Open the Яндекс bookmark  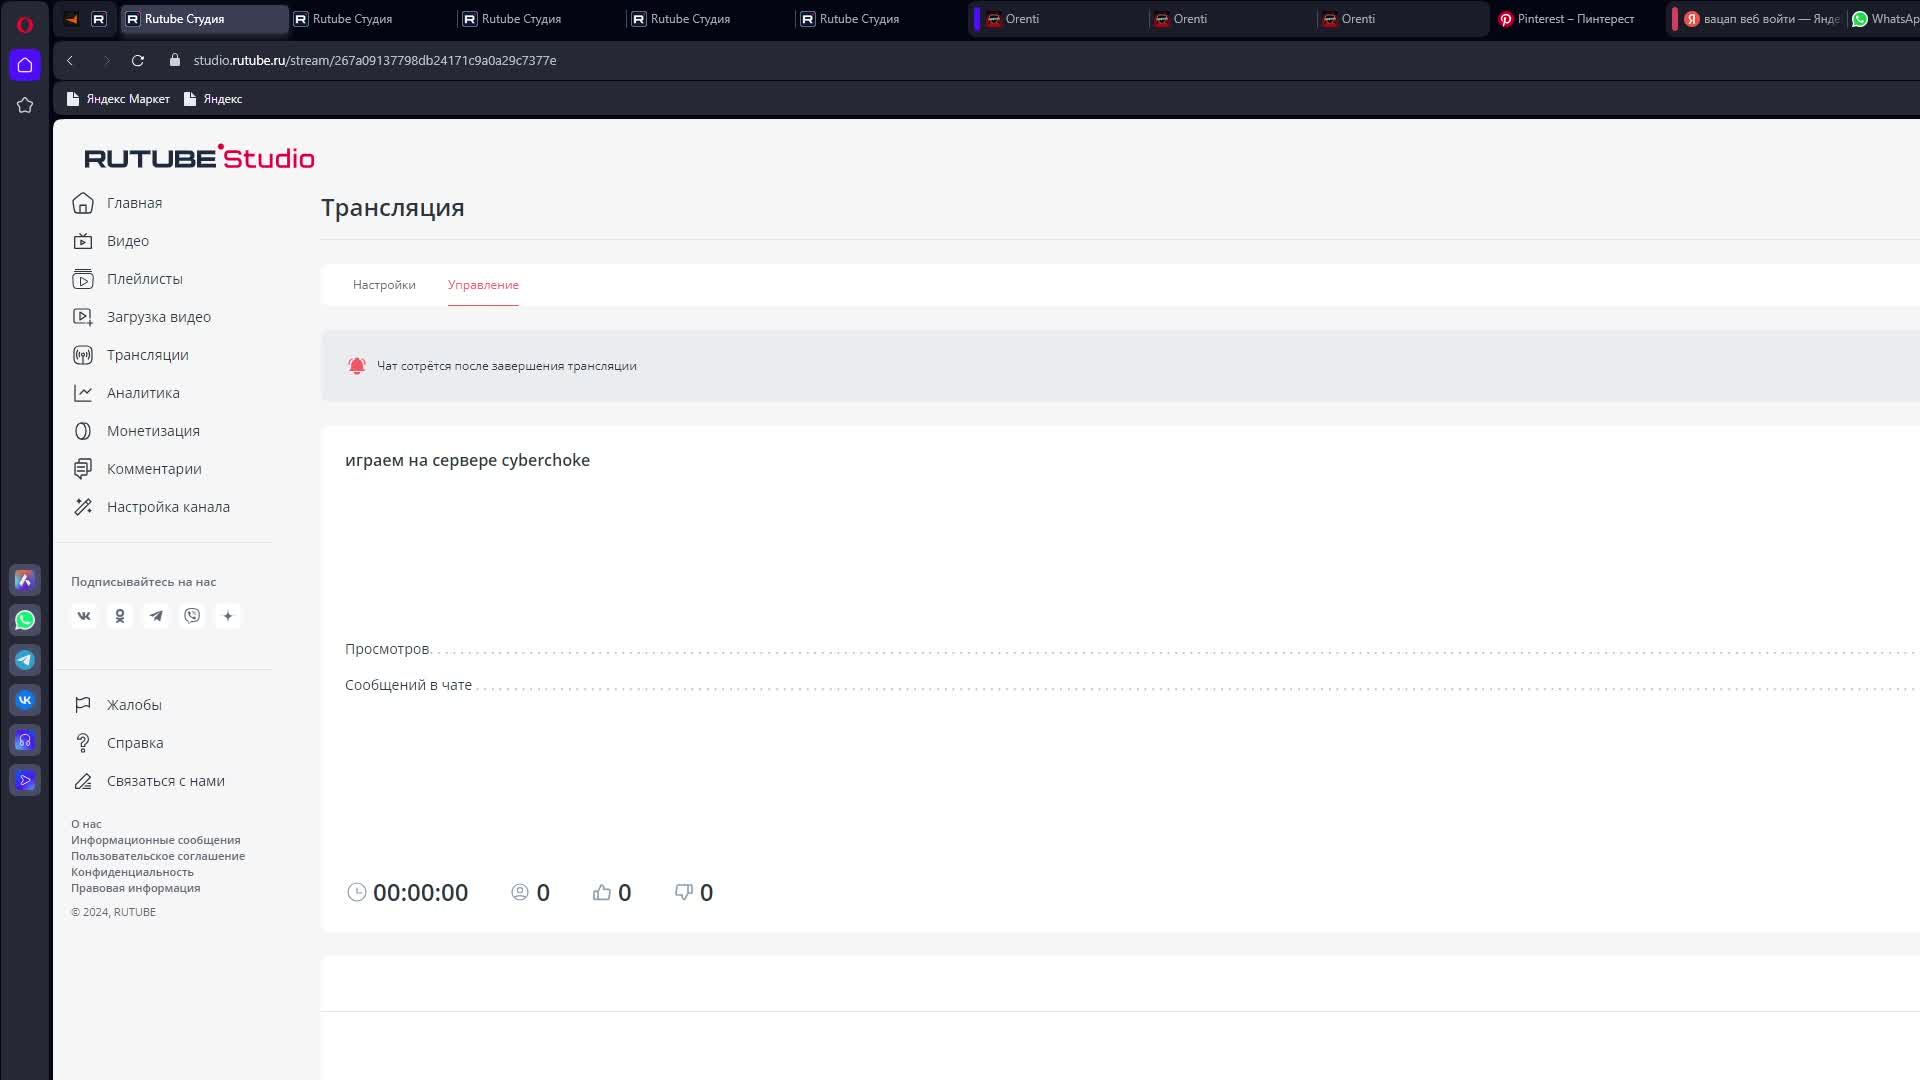tap(213, 99)
